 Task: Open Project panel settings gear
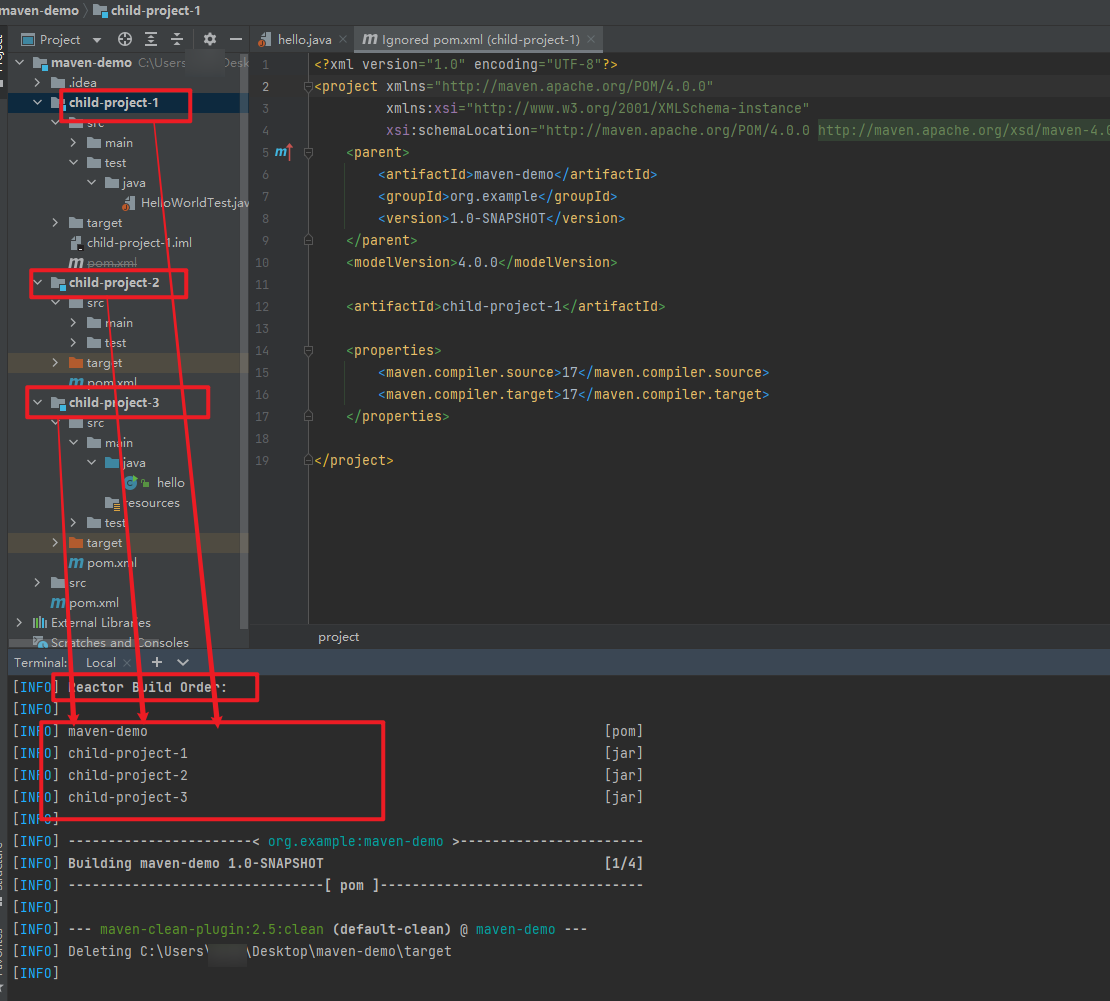[210, 40]
